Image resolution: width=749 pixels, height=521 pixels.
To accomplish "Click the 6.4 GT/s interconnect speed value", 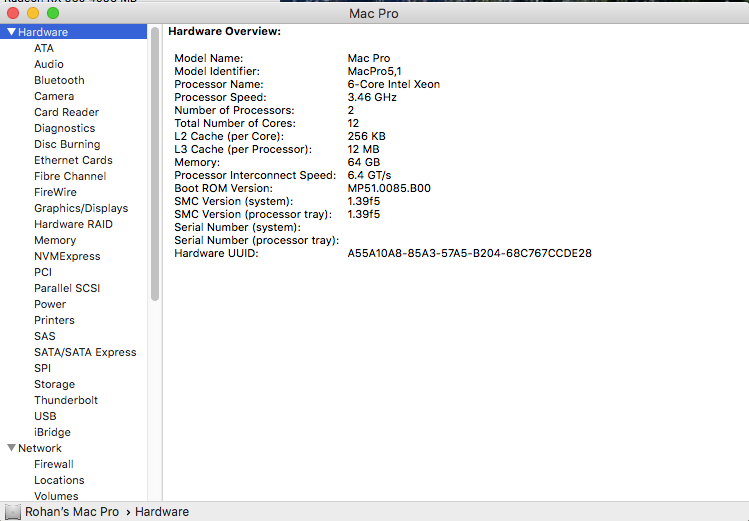I will click(x=369, y=175).
